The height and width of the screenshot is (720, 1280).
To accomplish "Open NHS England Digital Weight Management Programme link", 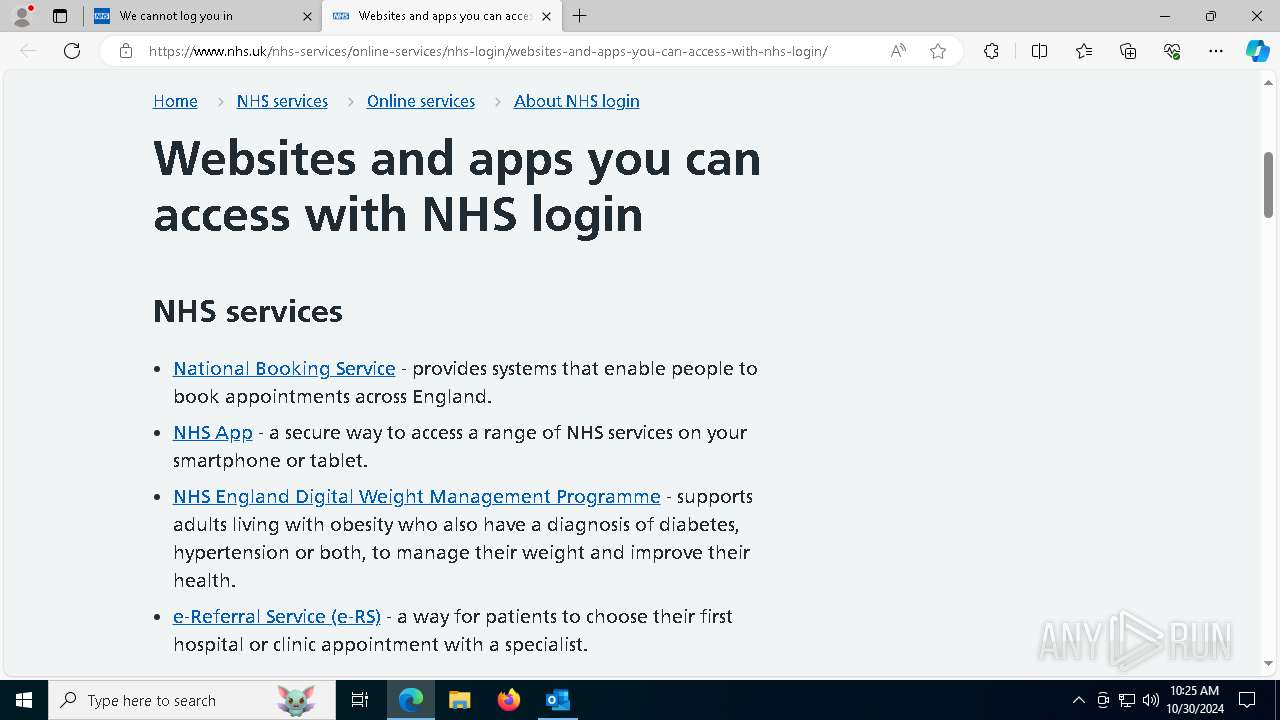I will click(417, 496).
